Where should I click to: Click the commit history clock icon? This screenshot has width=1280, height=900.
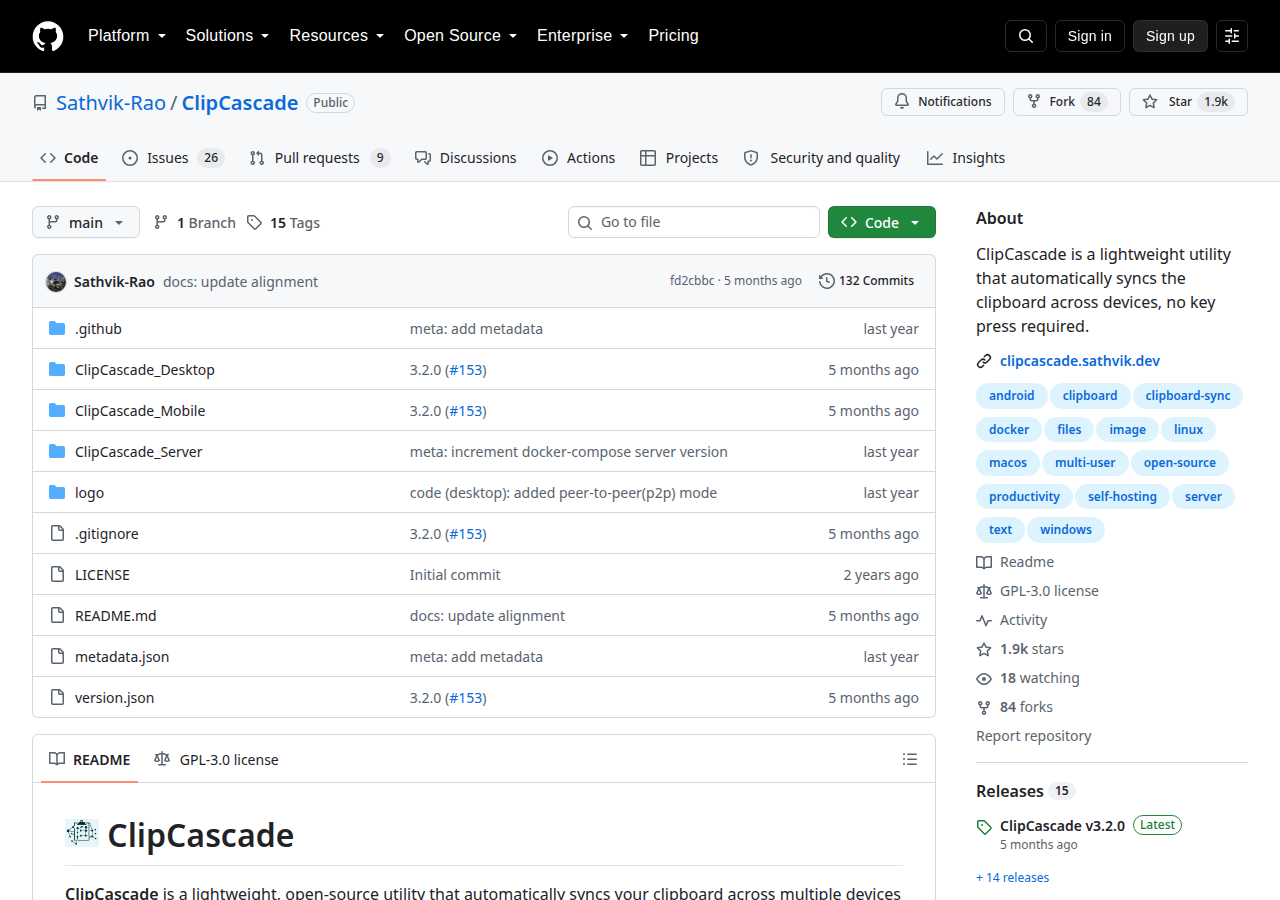tap(827, 281)
